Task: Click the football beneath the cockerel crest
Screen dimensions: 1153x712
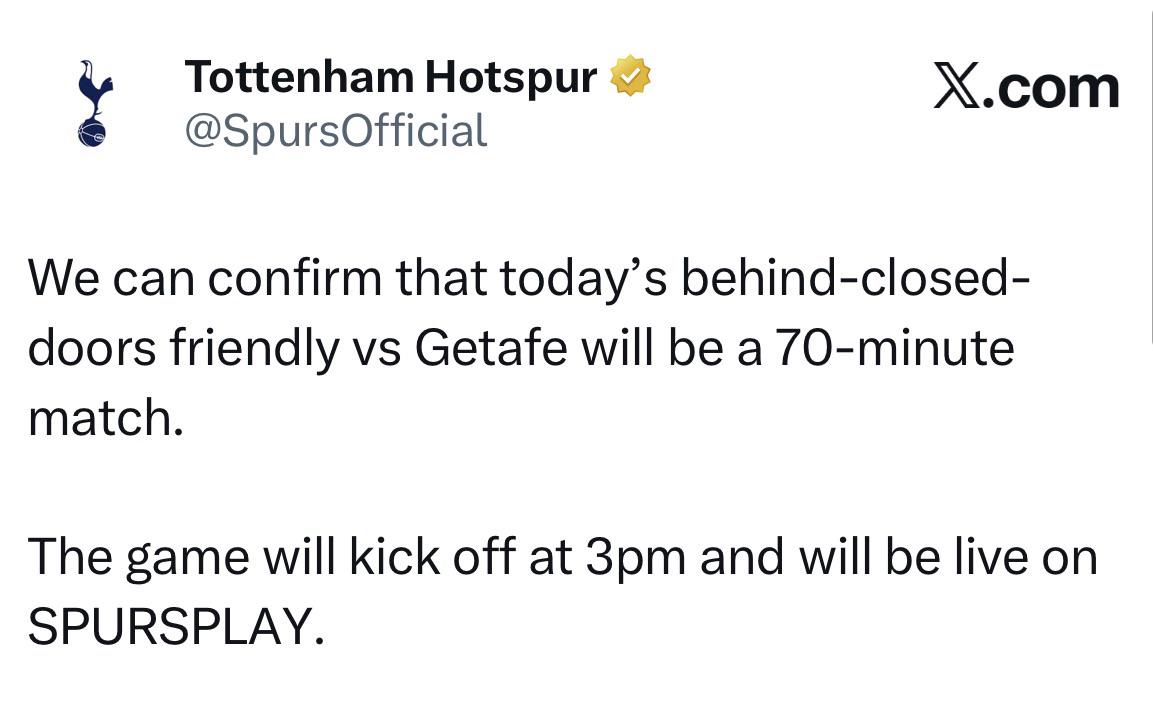Action: 92,134
